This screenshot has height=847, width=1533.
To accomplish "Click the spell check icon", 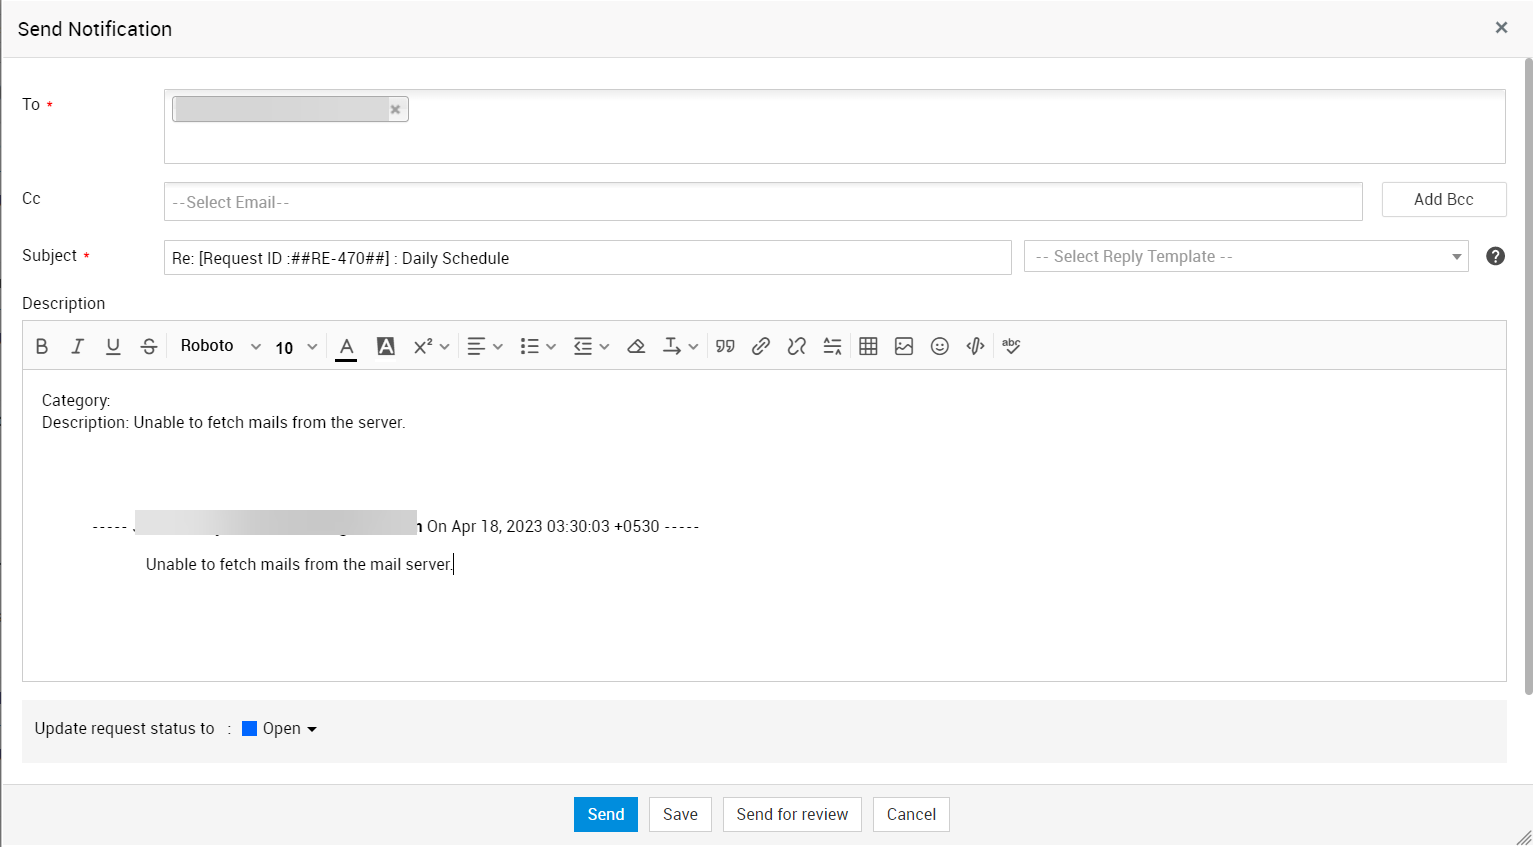I will pos(1011,346).
